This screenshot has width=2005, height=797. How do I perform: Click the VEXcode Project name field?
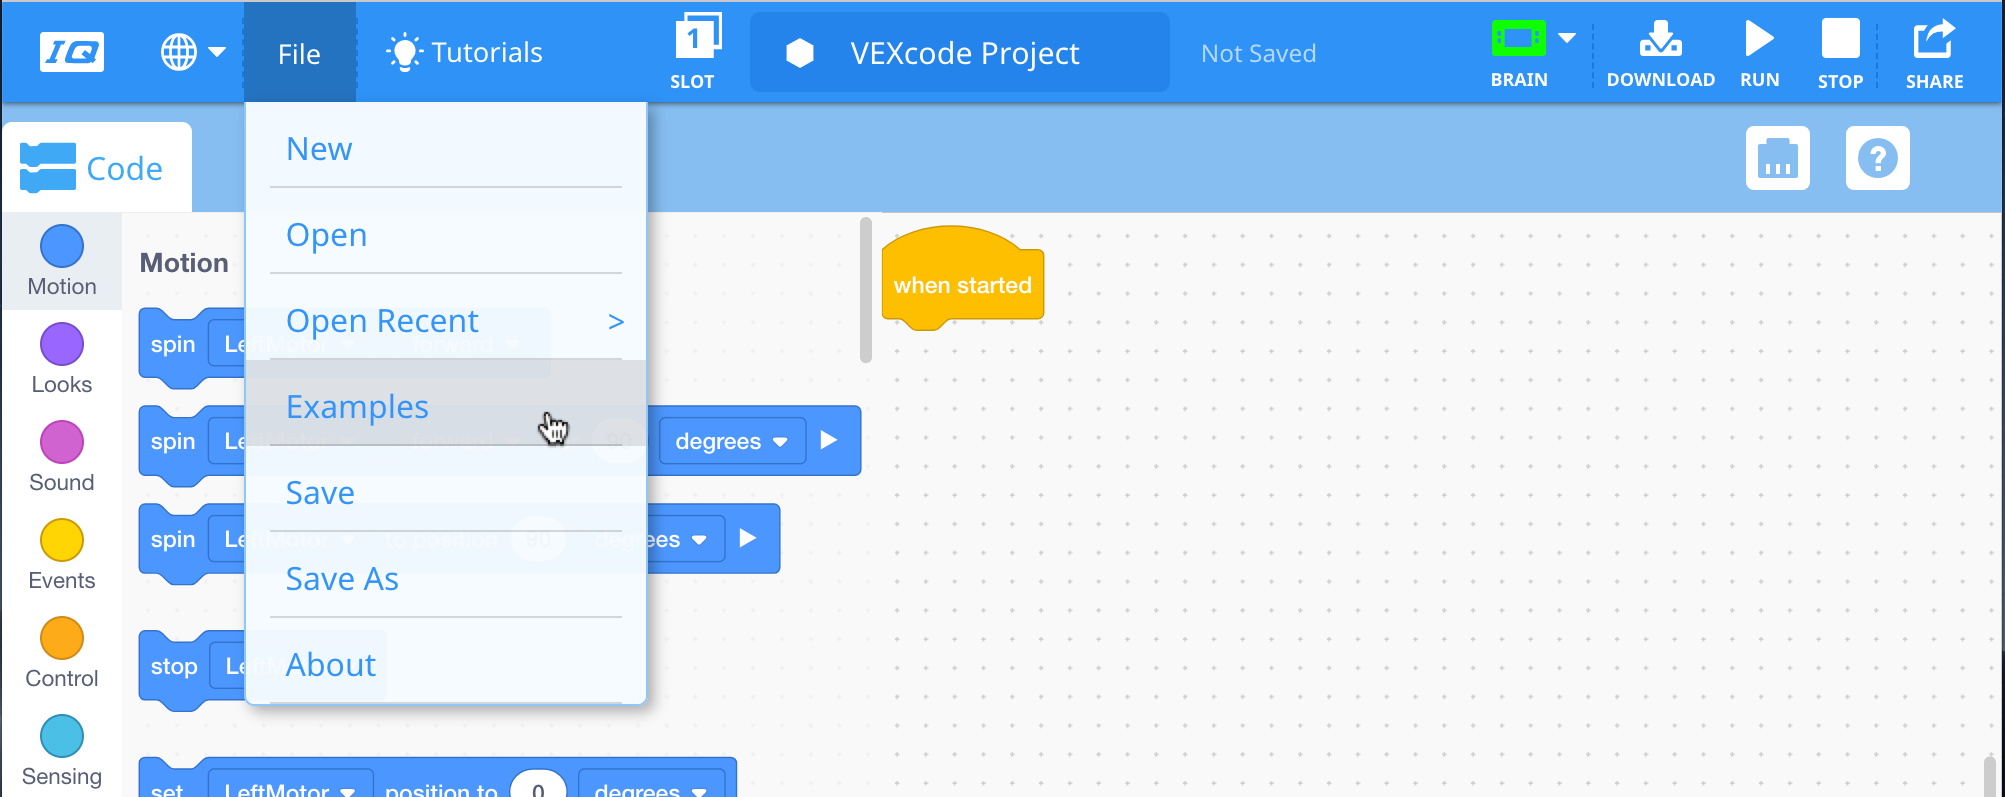(963, 53)
